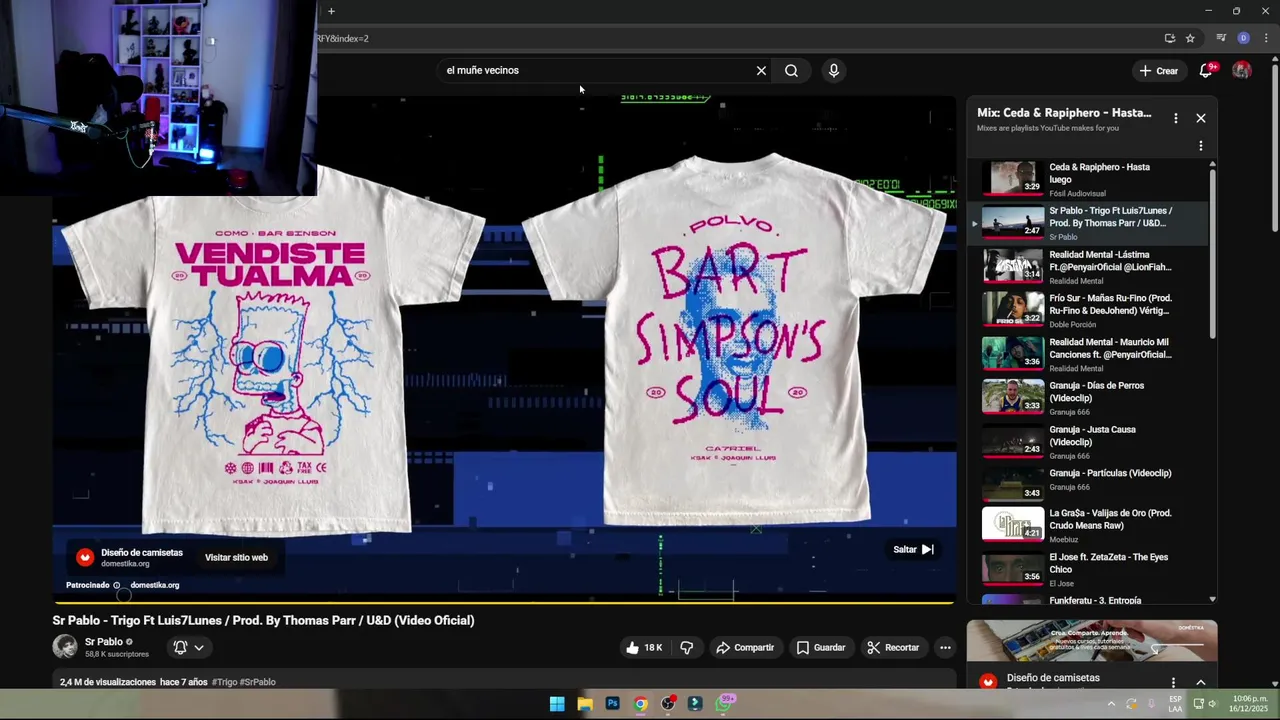1280x720 pixels.
Task: Open YouTube notifications bell
Action: (1206, 71)
